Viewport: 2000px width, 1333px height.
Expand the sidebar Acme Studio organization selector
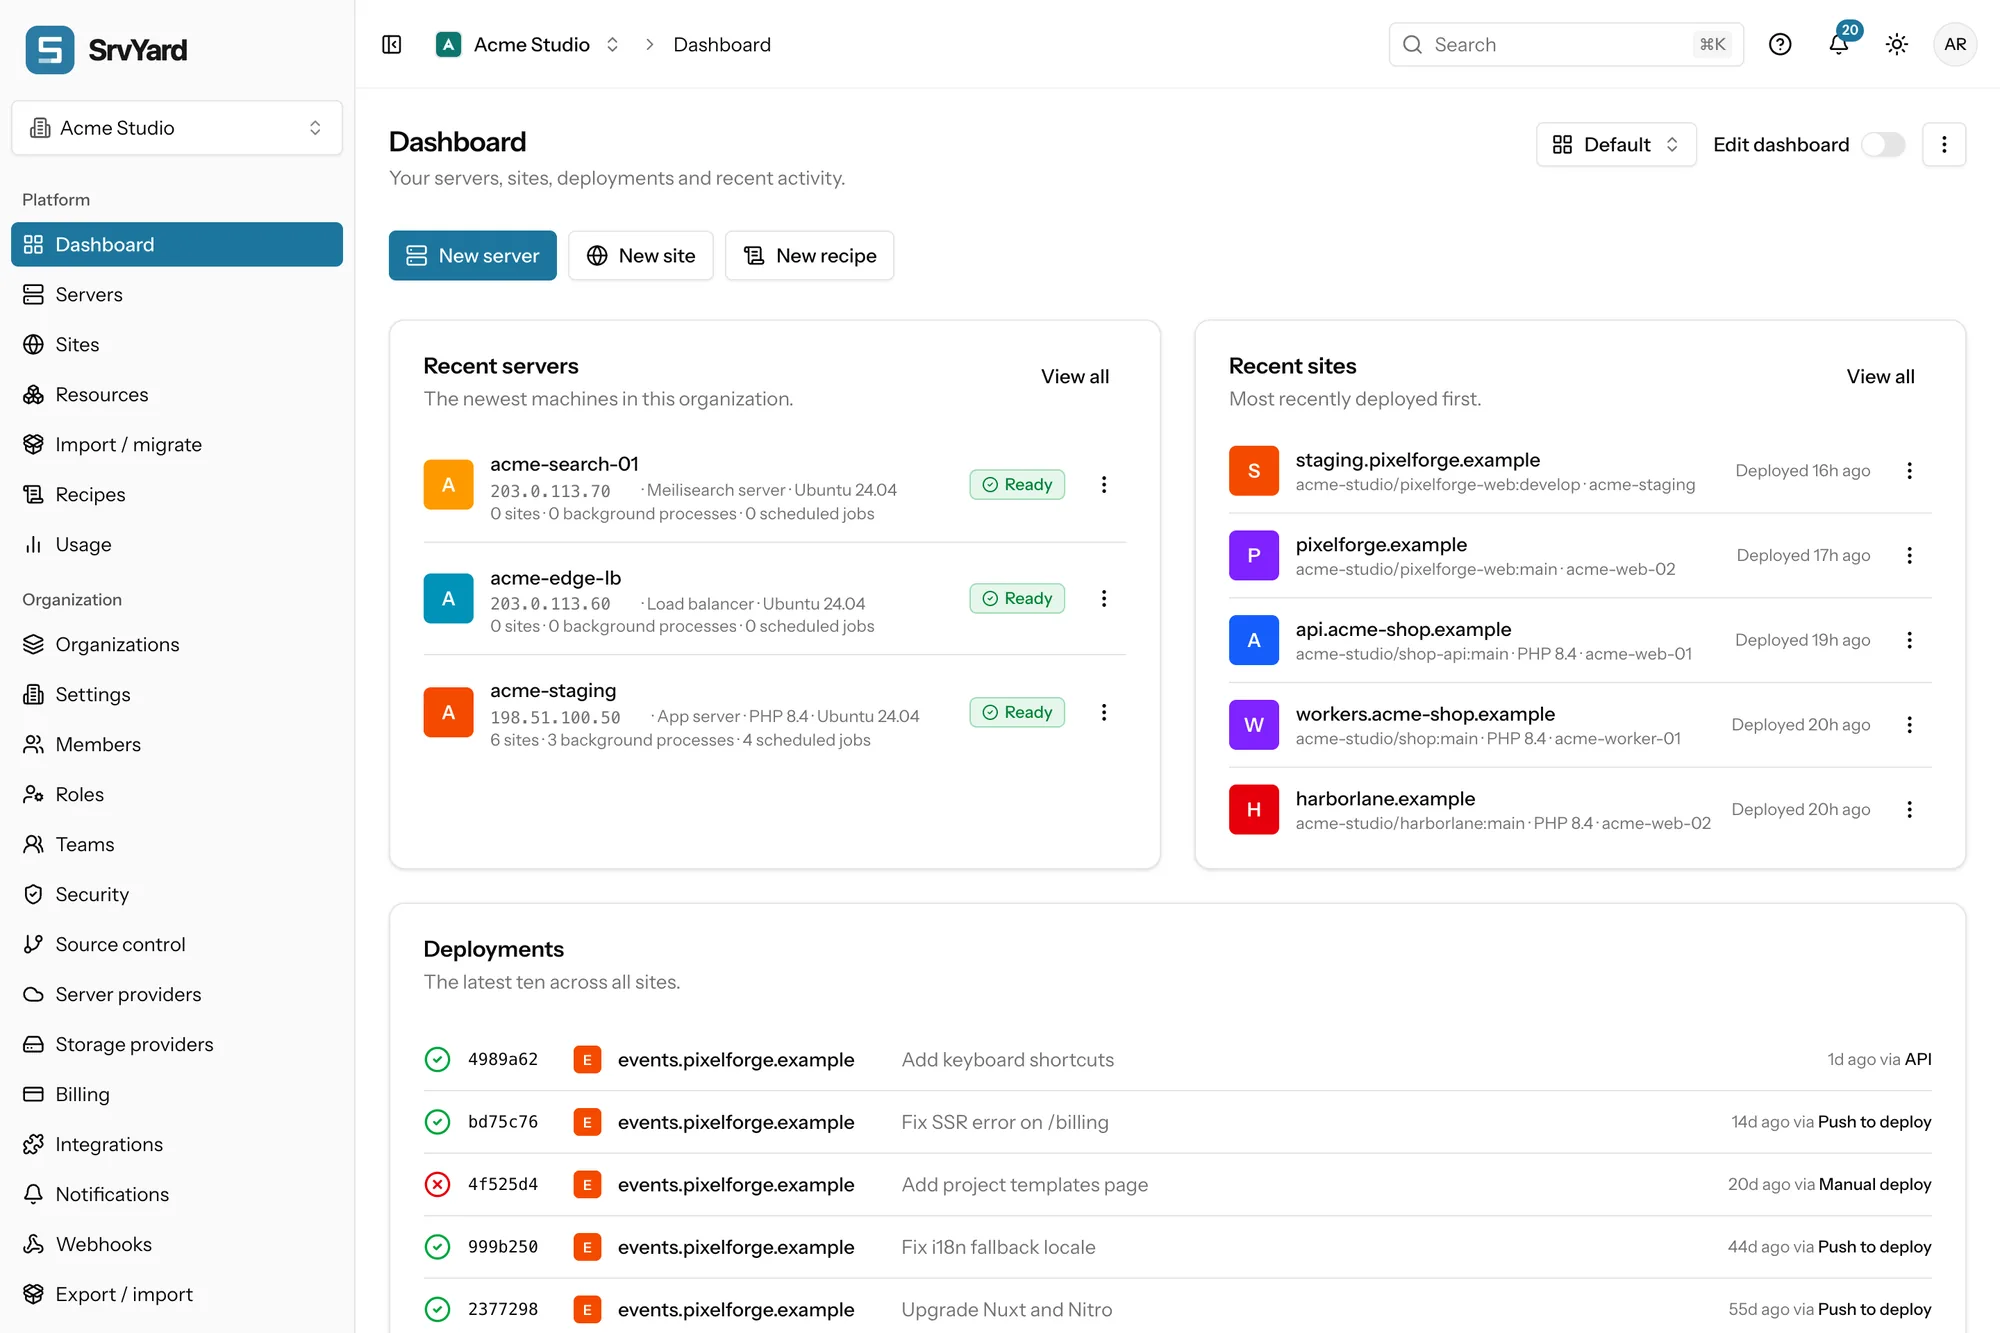click(177, 127)
